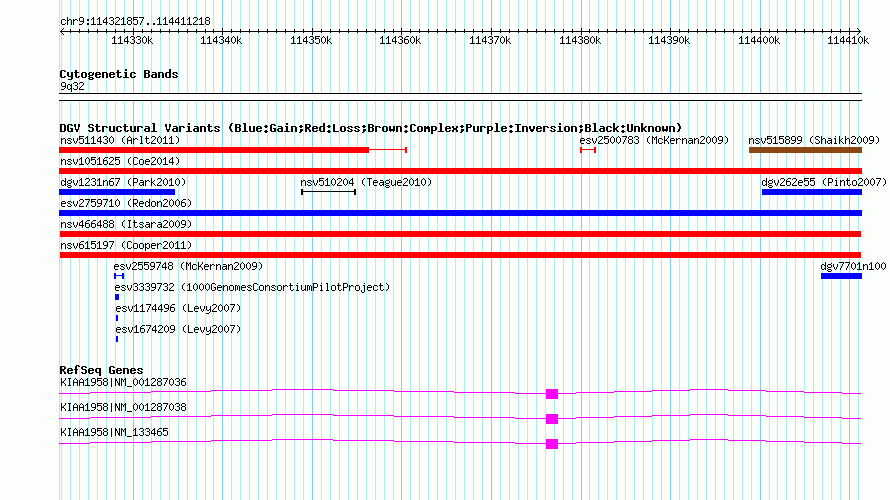Click the Cytogenetic Bands track title
This screenshot has width=890, height=500.
119,74
